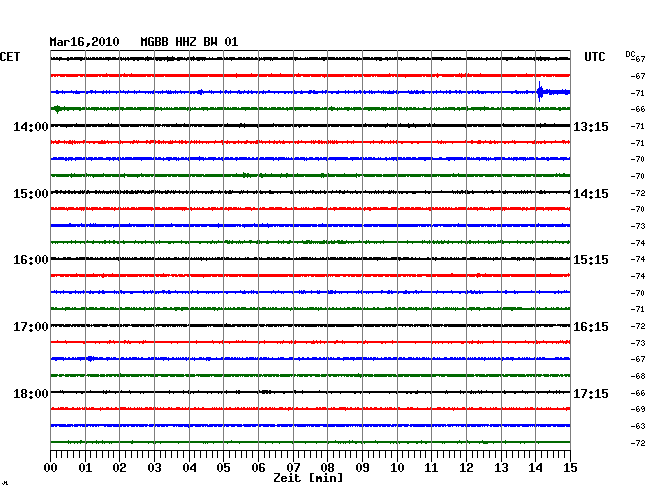Click minute 13 on the time axis
The image size is (650, 494).
click(x=501, y=468)
